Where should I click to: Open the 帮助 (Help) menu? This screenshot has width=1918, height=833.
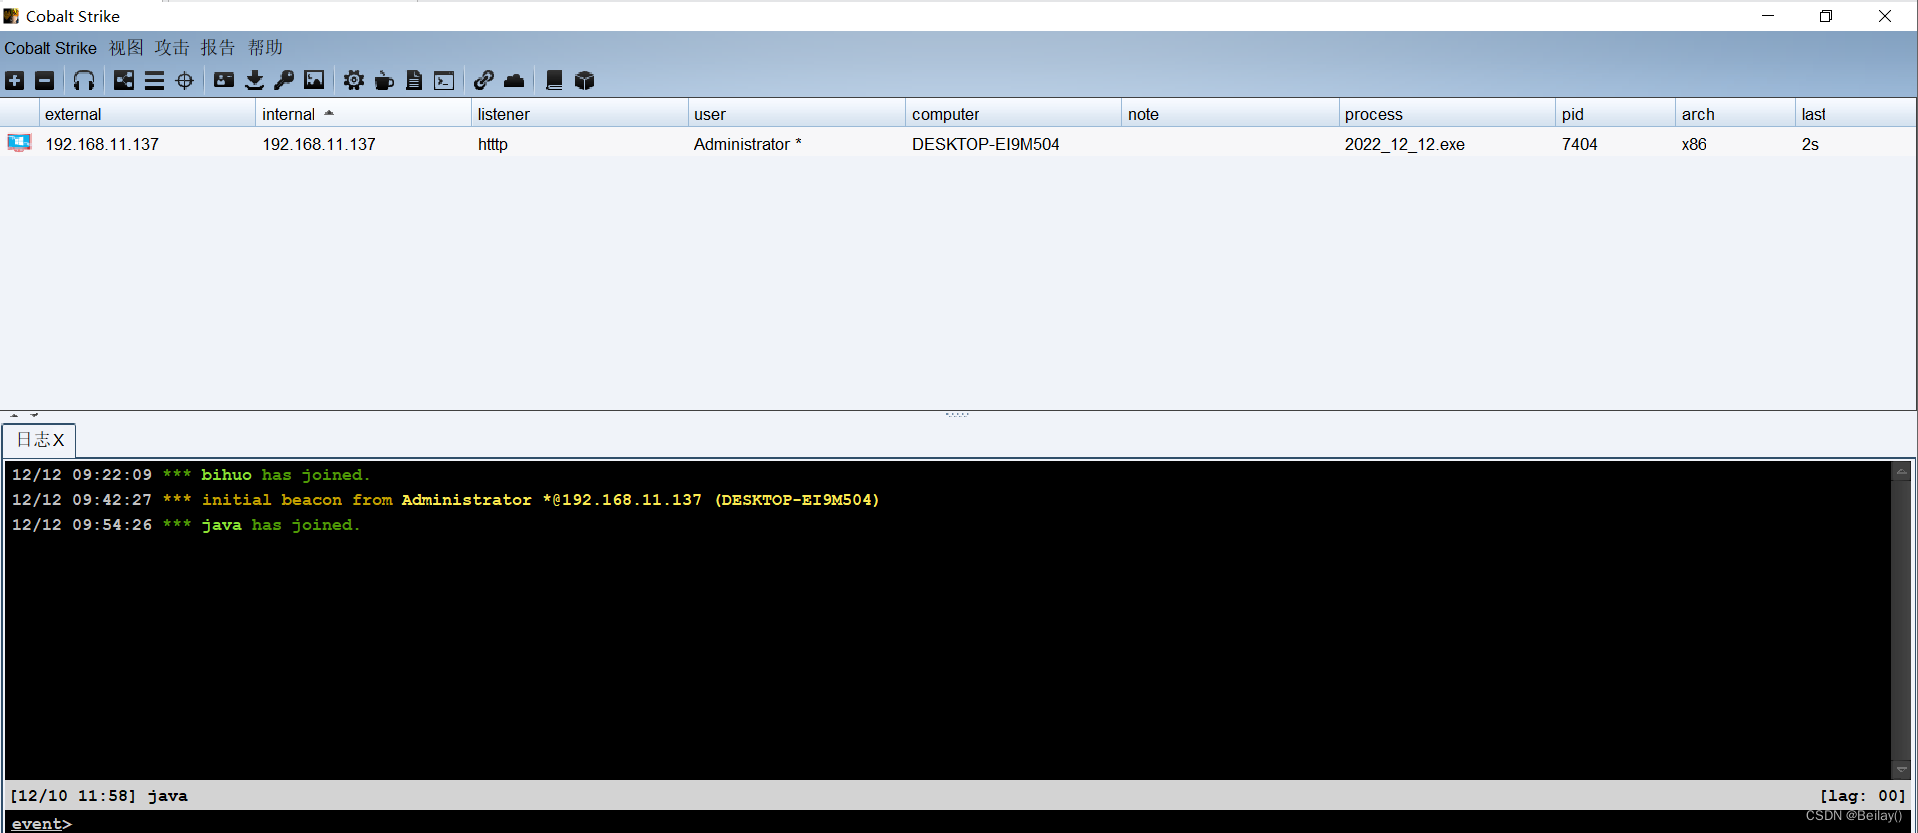coord(266,48)
